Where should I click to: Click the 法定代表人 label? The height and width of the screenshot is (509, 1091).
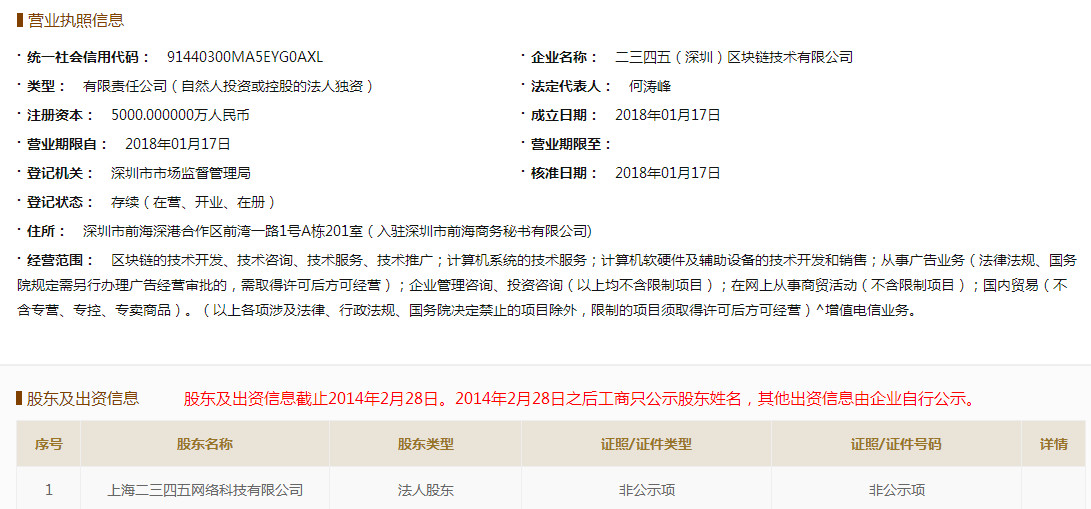[571, 86]
